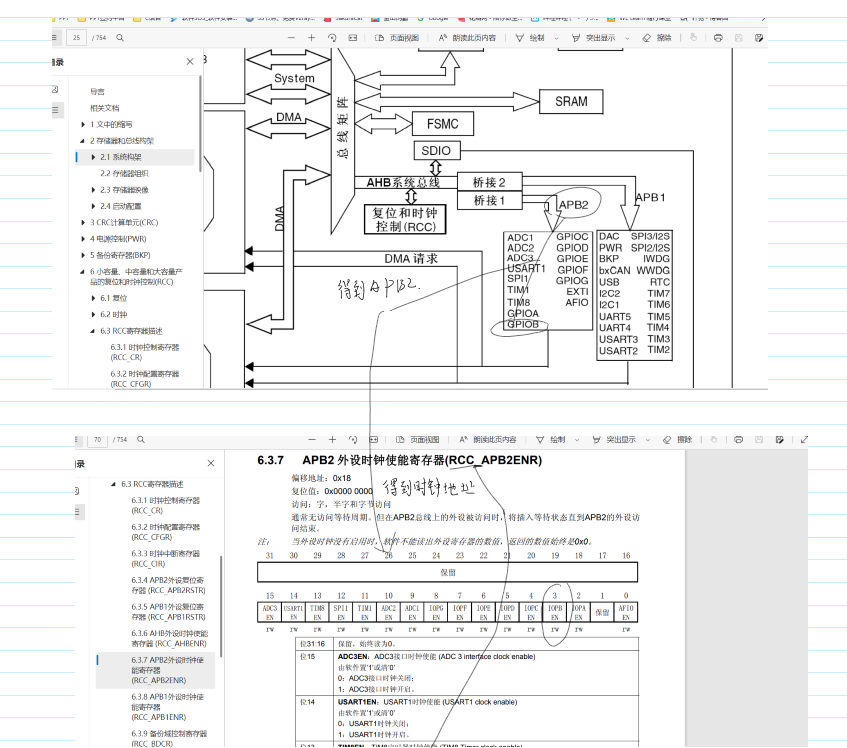Click the print icon in the page 25 viewer toolbar
Screen dimensions: 847x748
[718, 38]
